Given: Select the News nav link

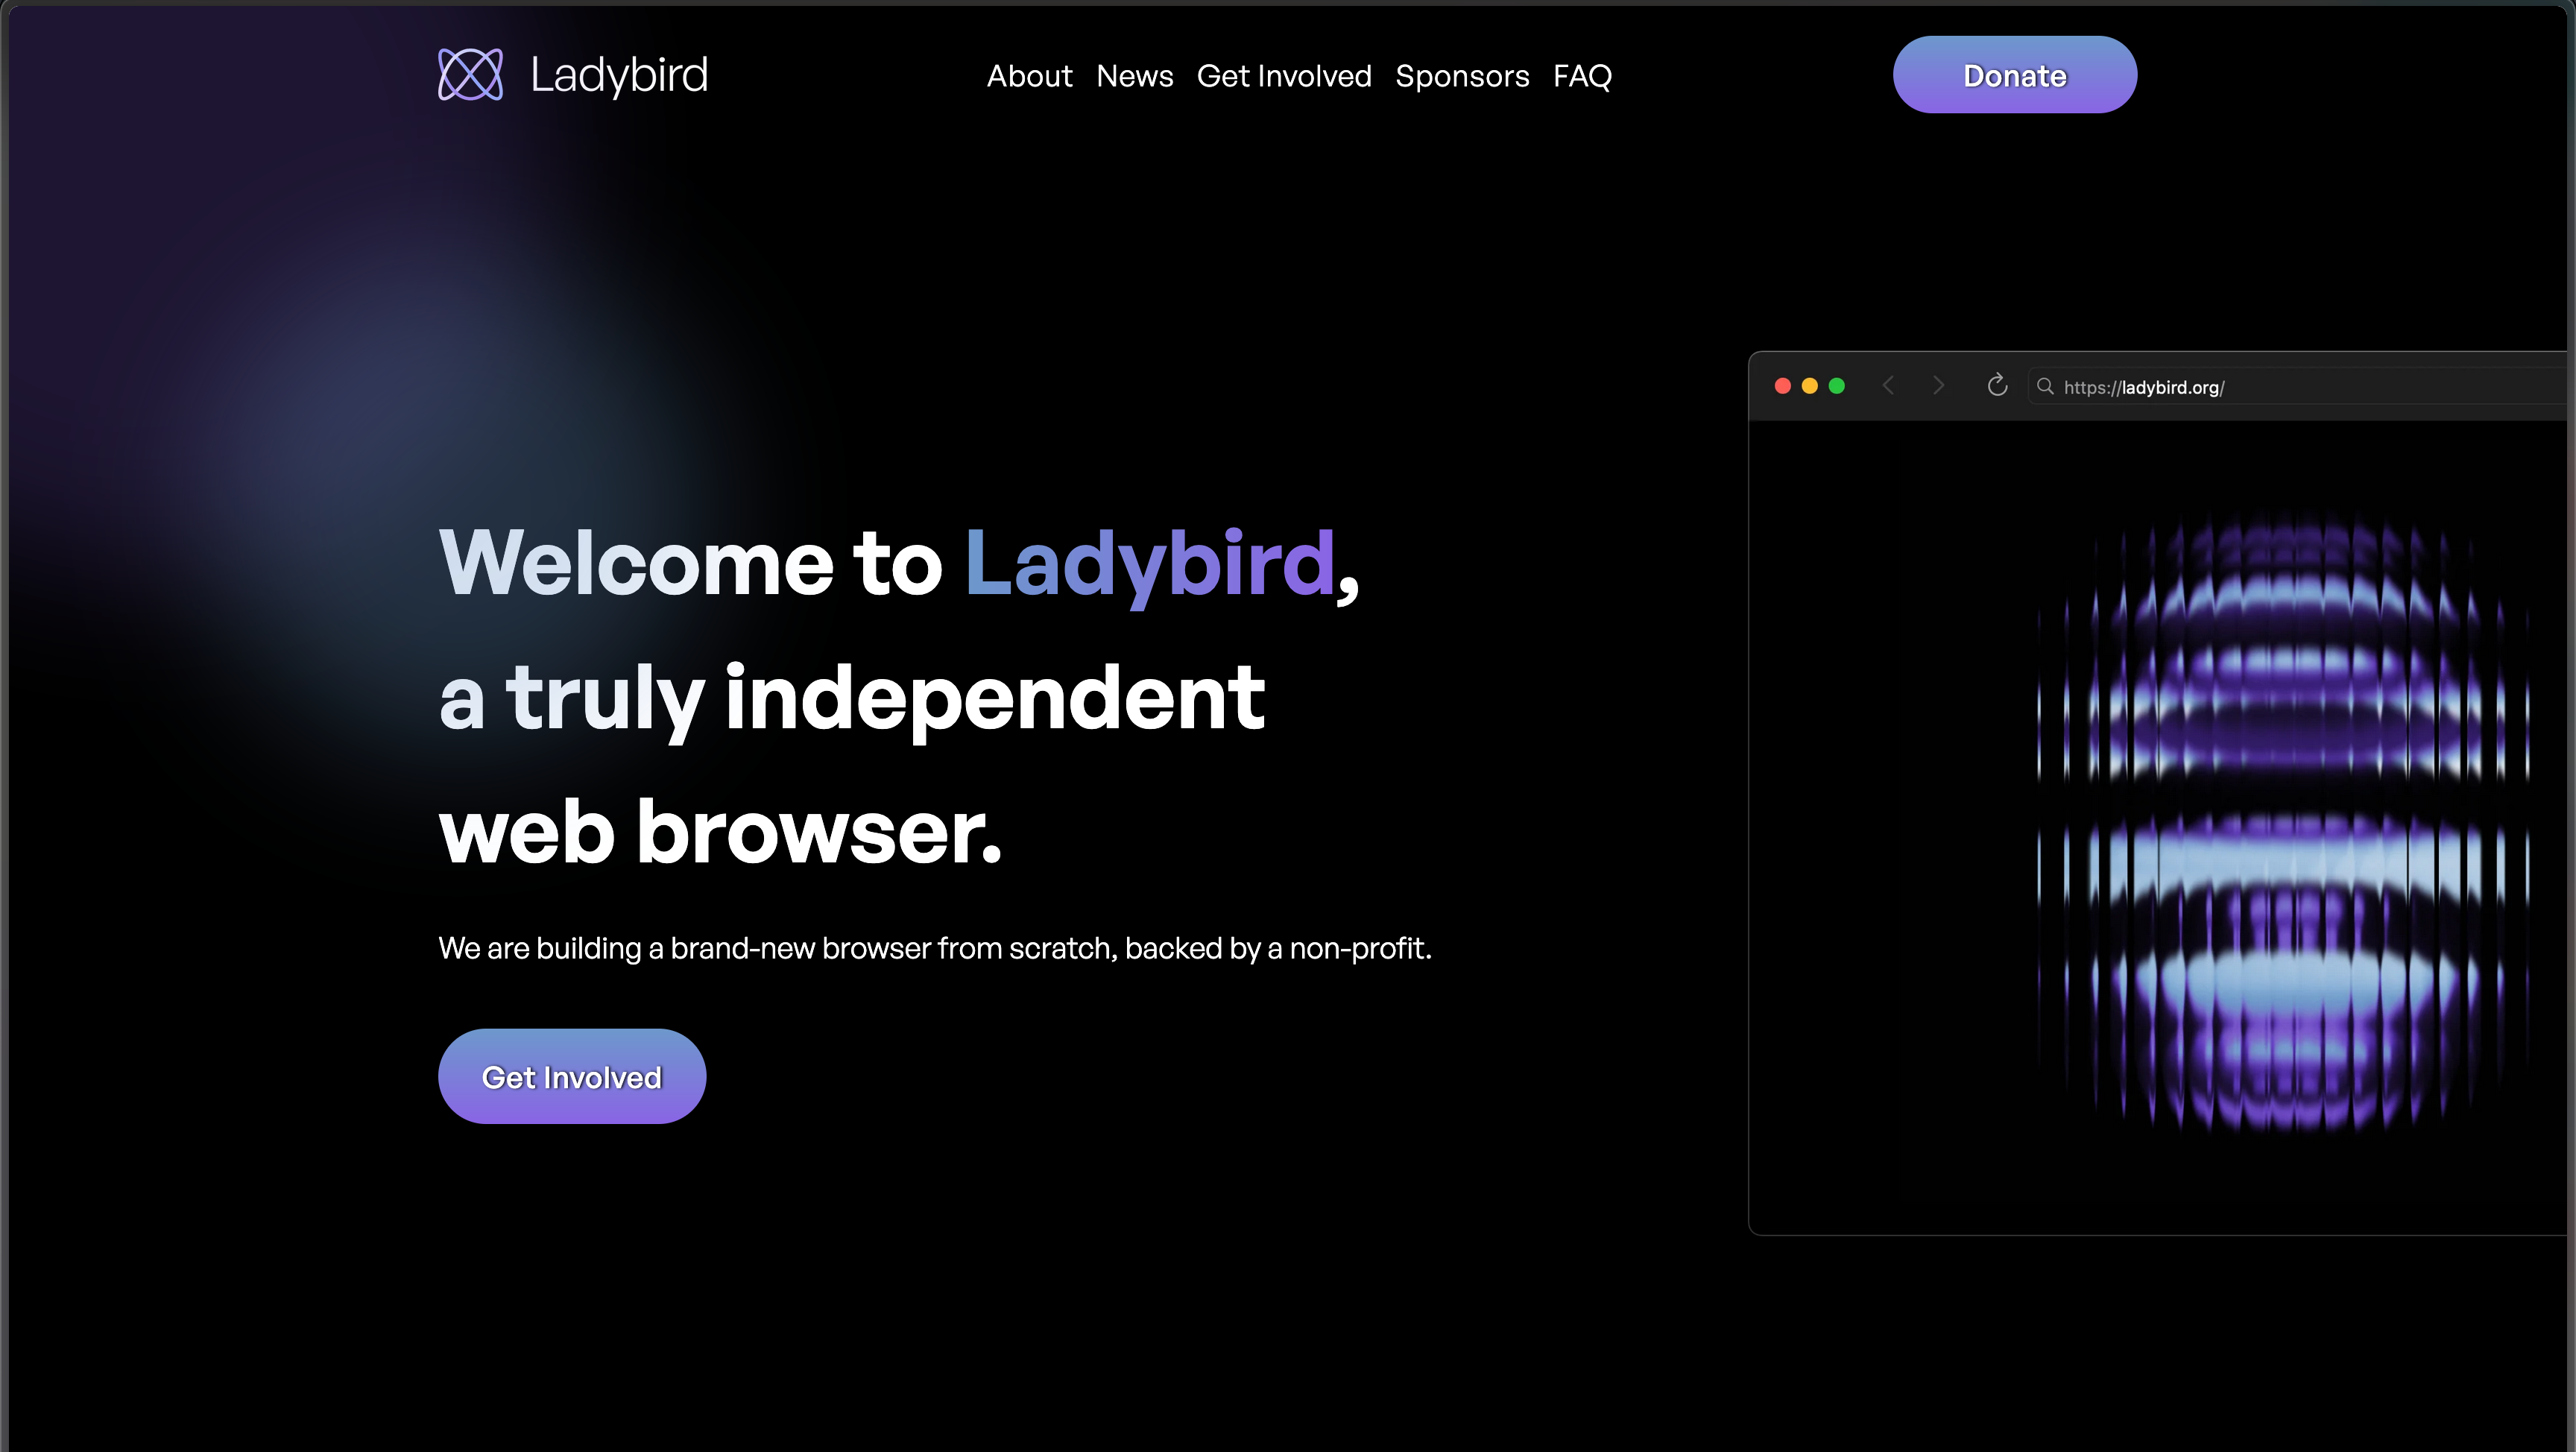Looking at the screenshot, I should pos(1134,75).
